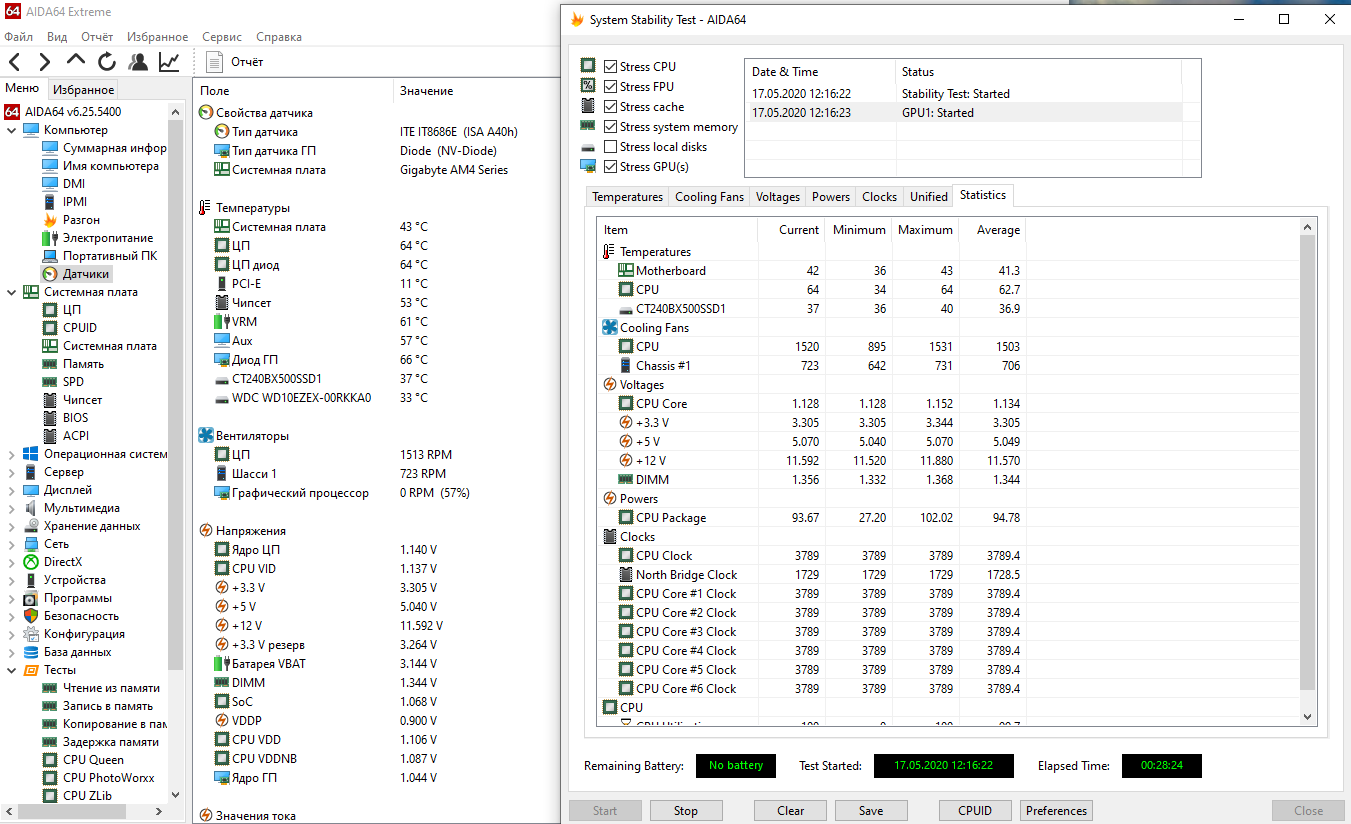The width and height of the screenshot is (1351, 824).
Task: Enable the Stress local disks checkbox
Action: coord(610,147)
